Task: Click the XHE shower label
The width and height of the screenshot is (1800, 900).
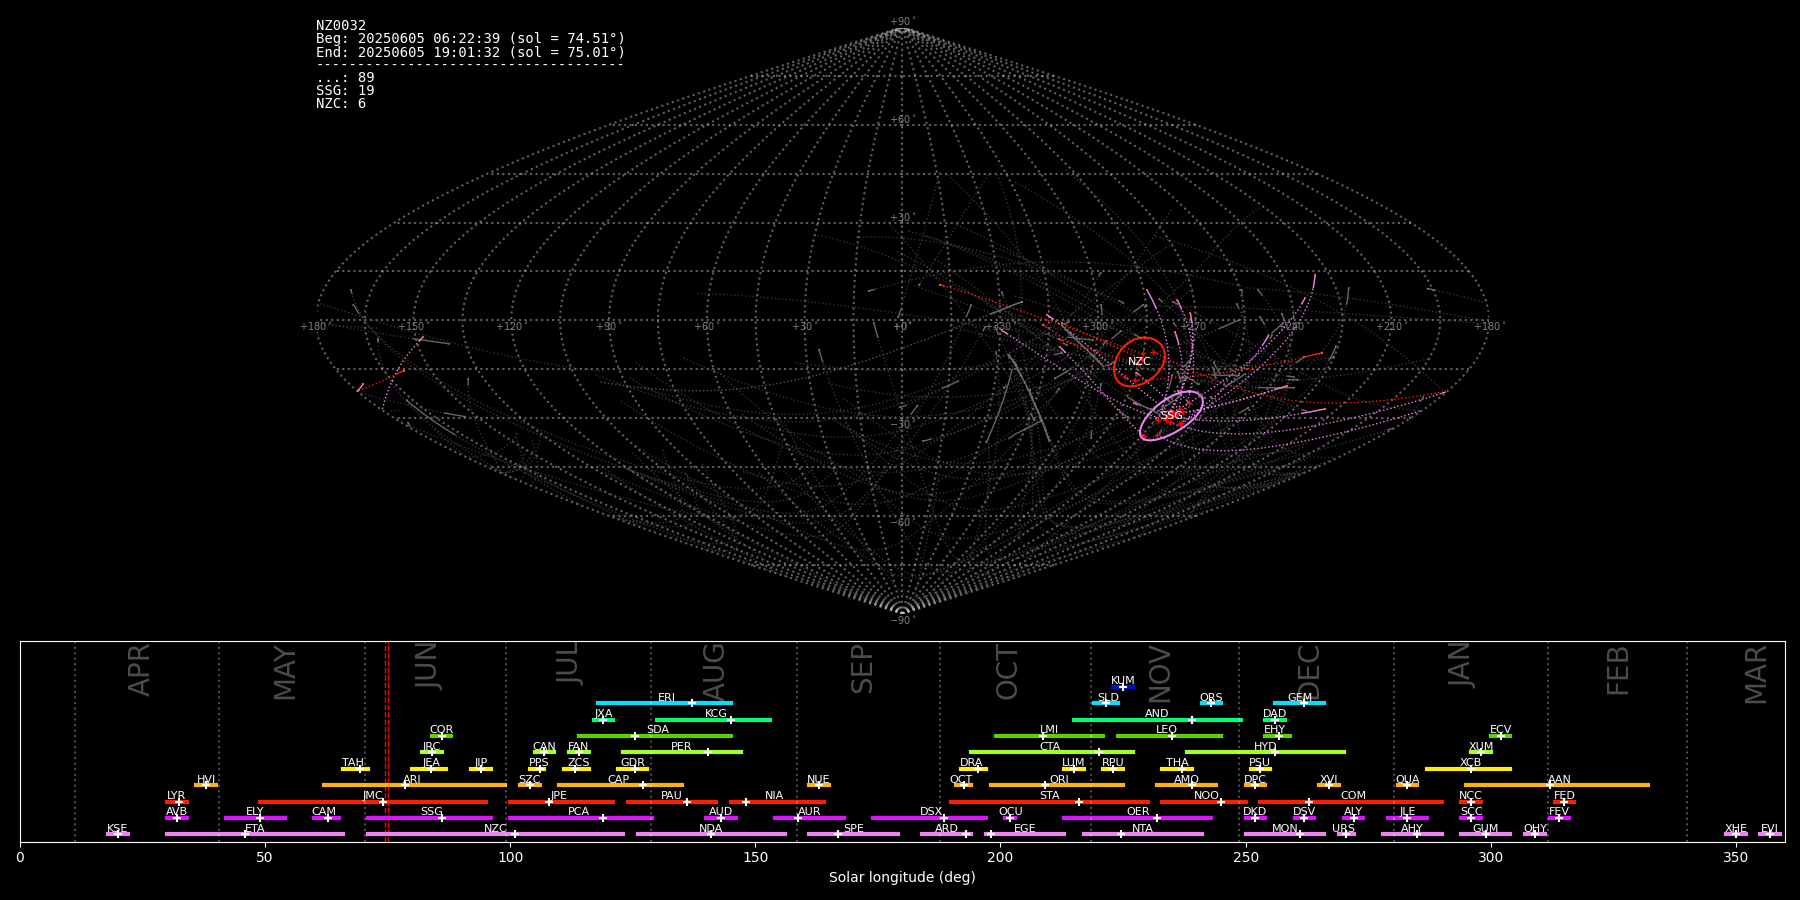Action: (1735, 829)
